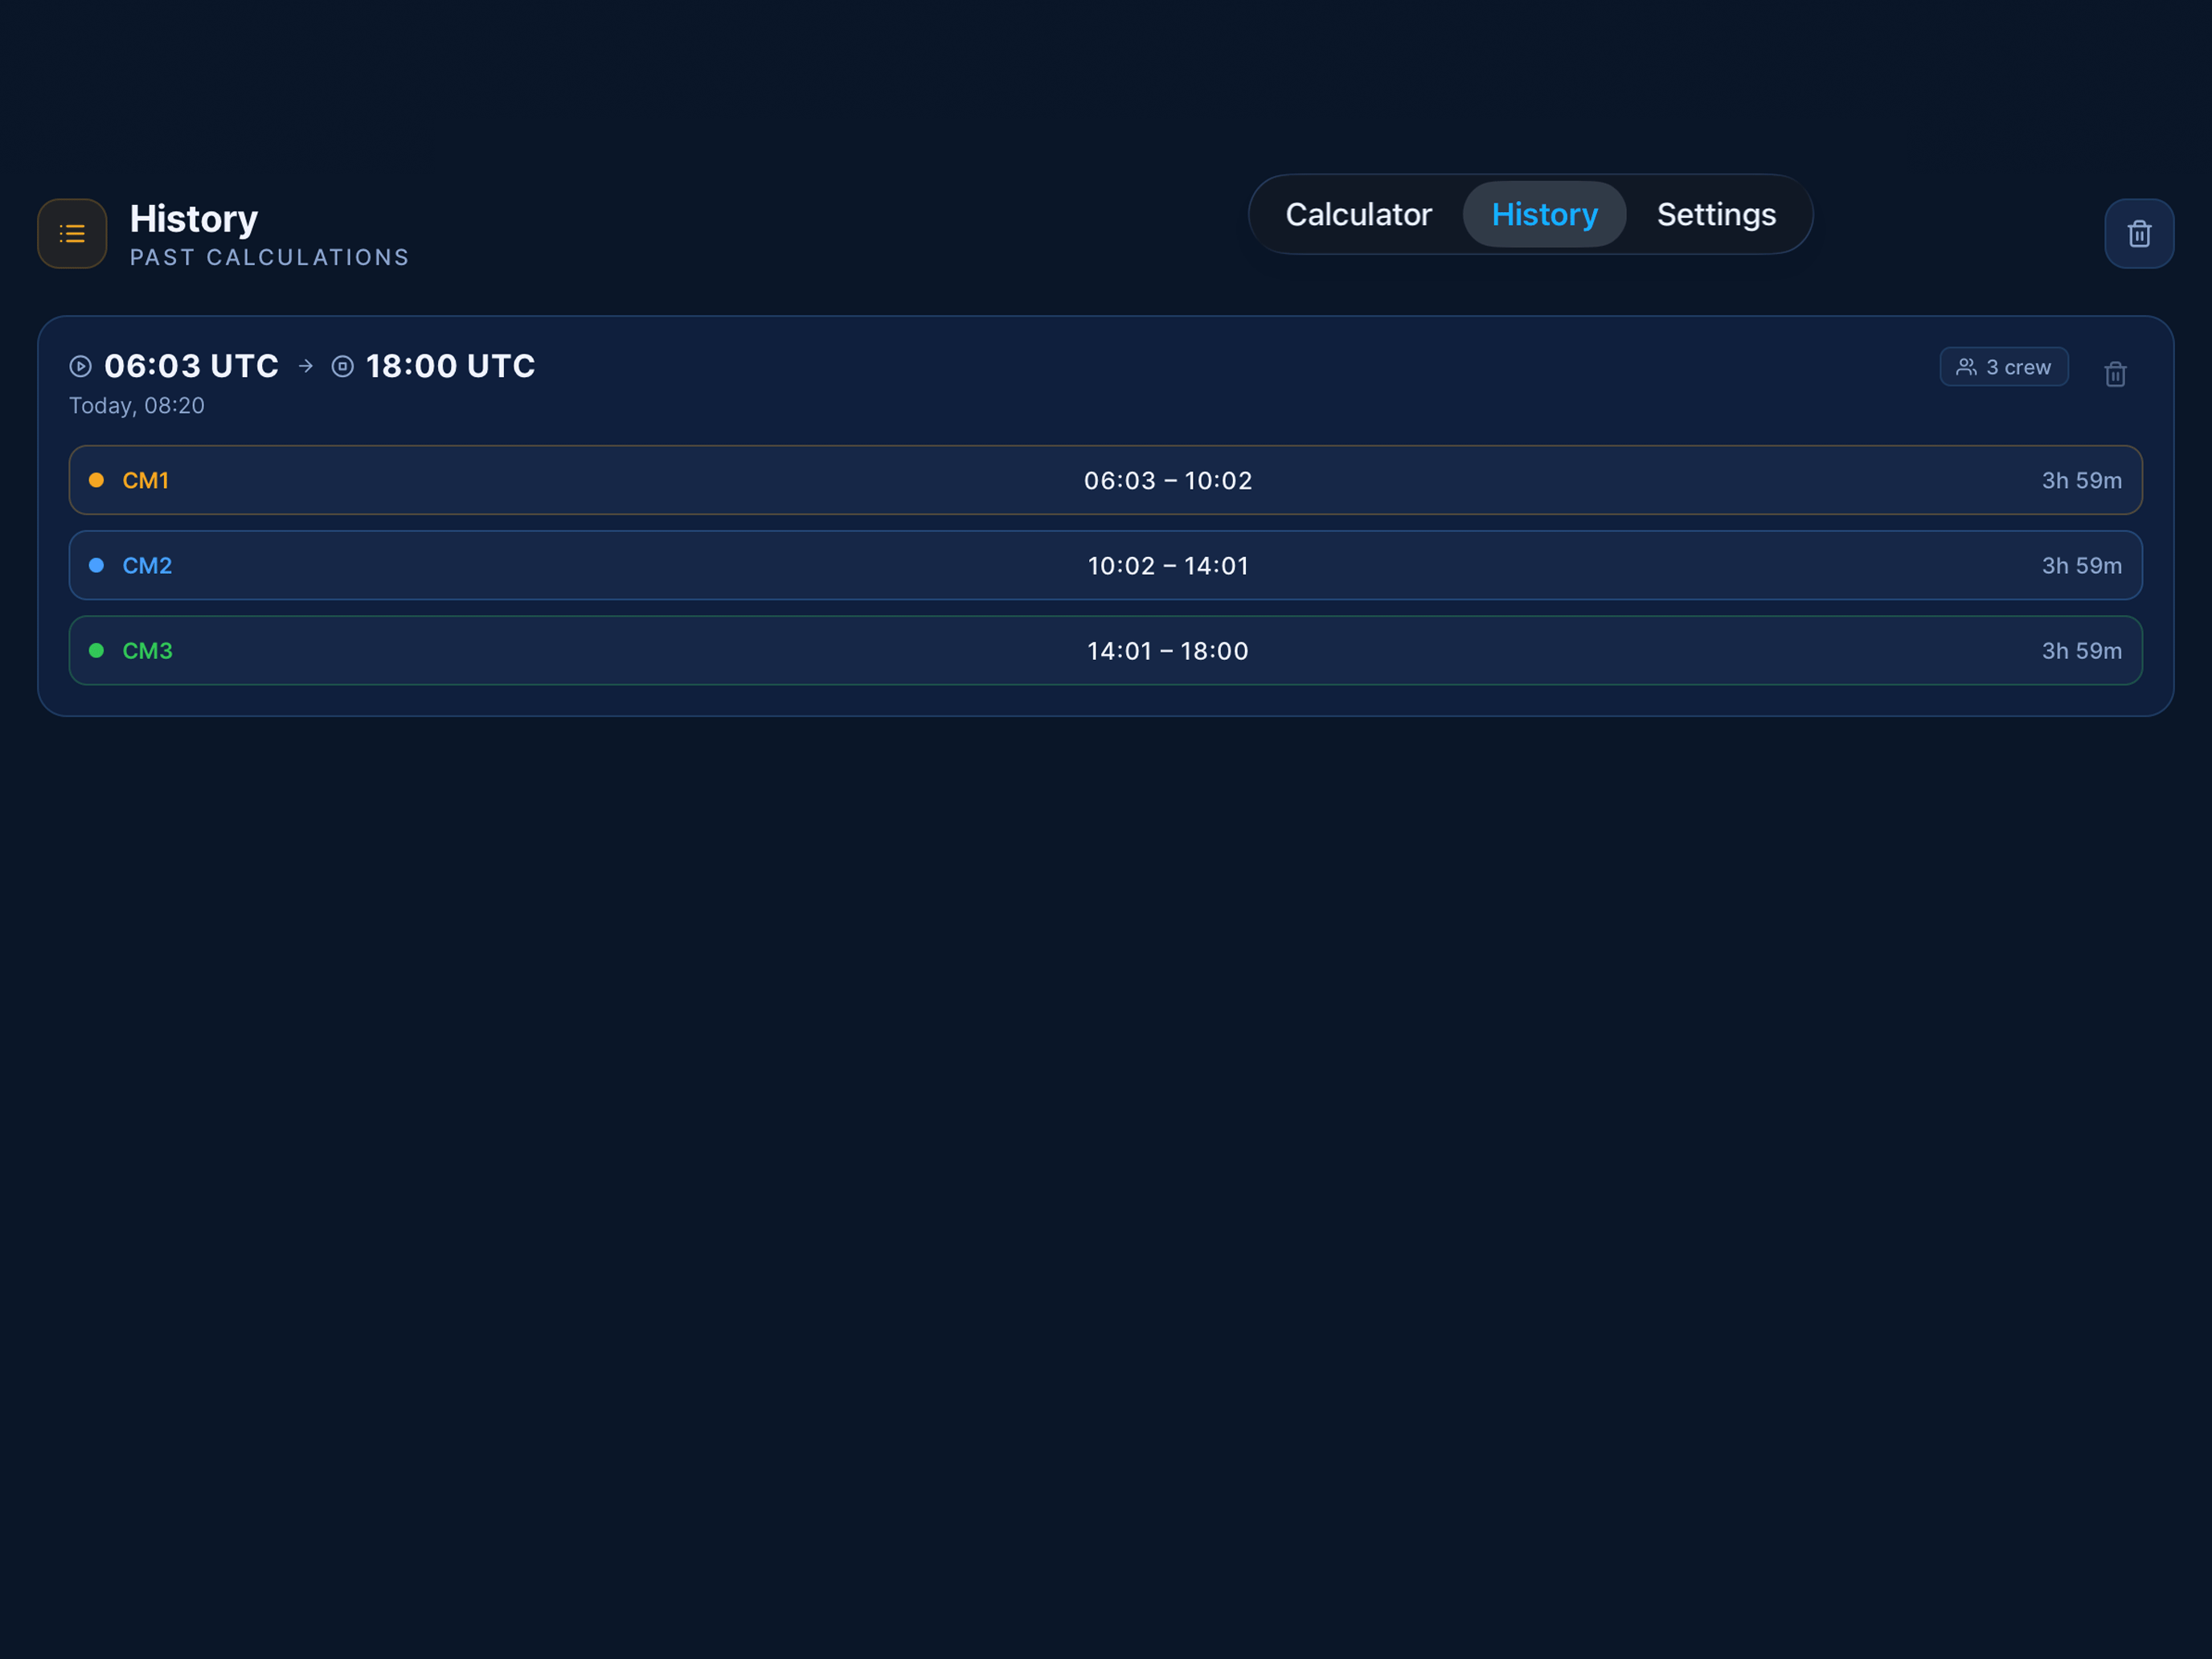Switch to the Calculator tab
The height and width of the screenshot is (1659, 2212).
(x=1358, y=215)
